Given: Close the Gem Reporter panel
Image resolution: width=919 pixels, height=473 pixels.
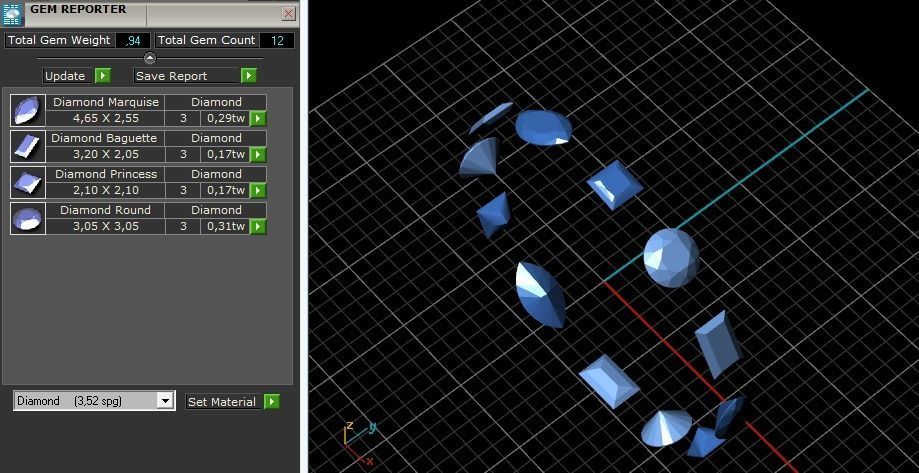Looking at the screenshot, I should (288, 13).
